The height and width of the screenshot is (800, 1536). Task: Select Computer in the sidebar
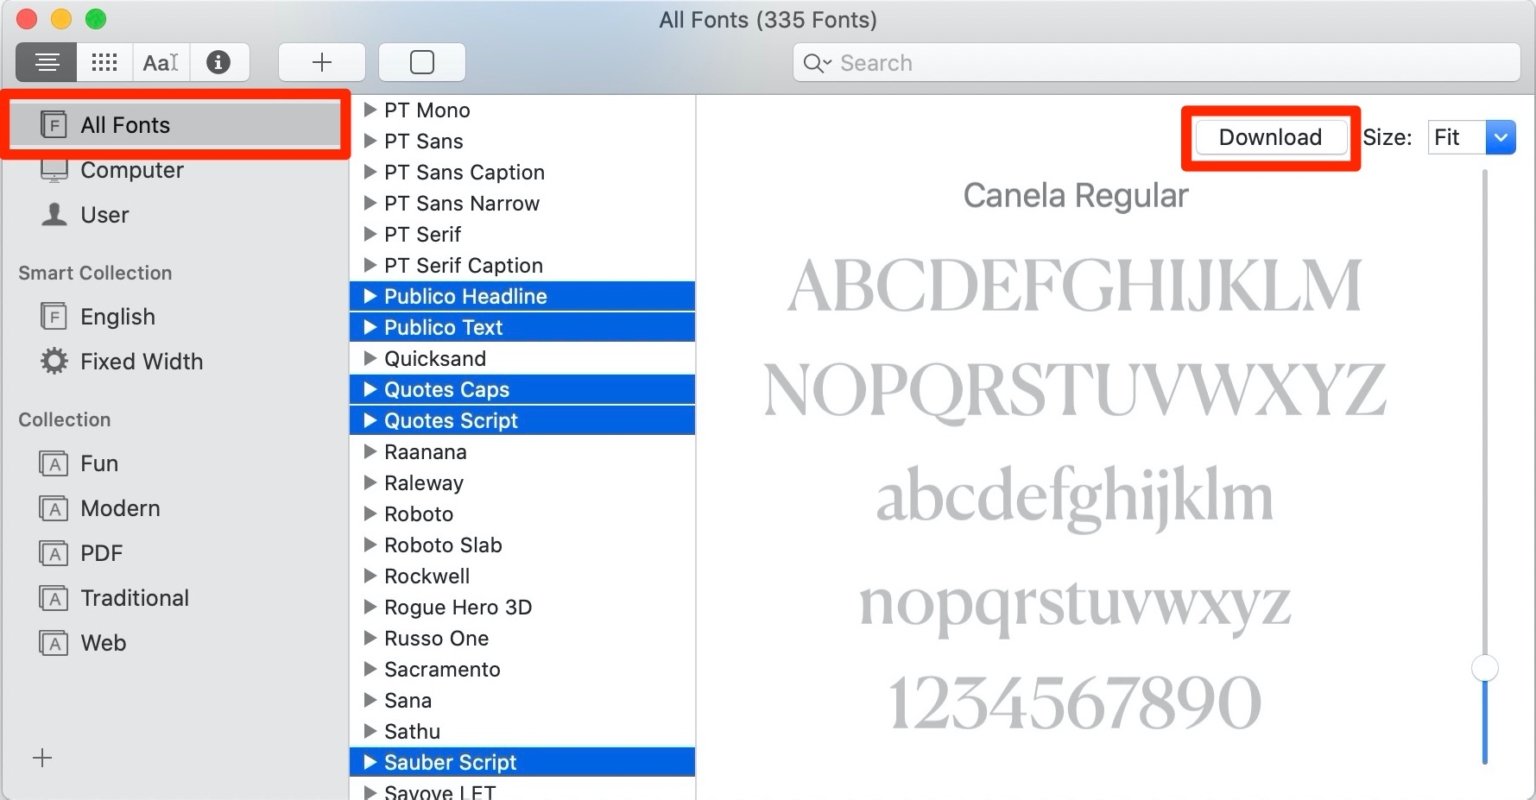coord(131,170)
